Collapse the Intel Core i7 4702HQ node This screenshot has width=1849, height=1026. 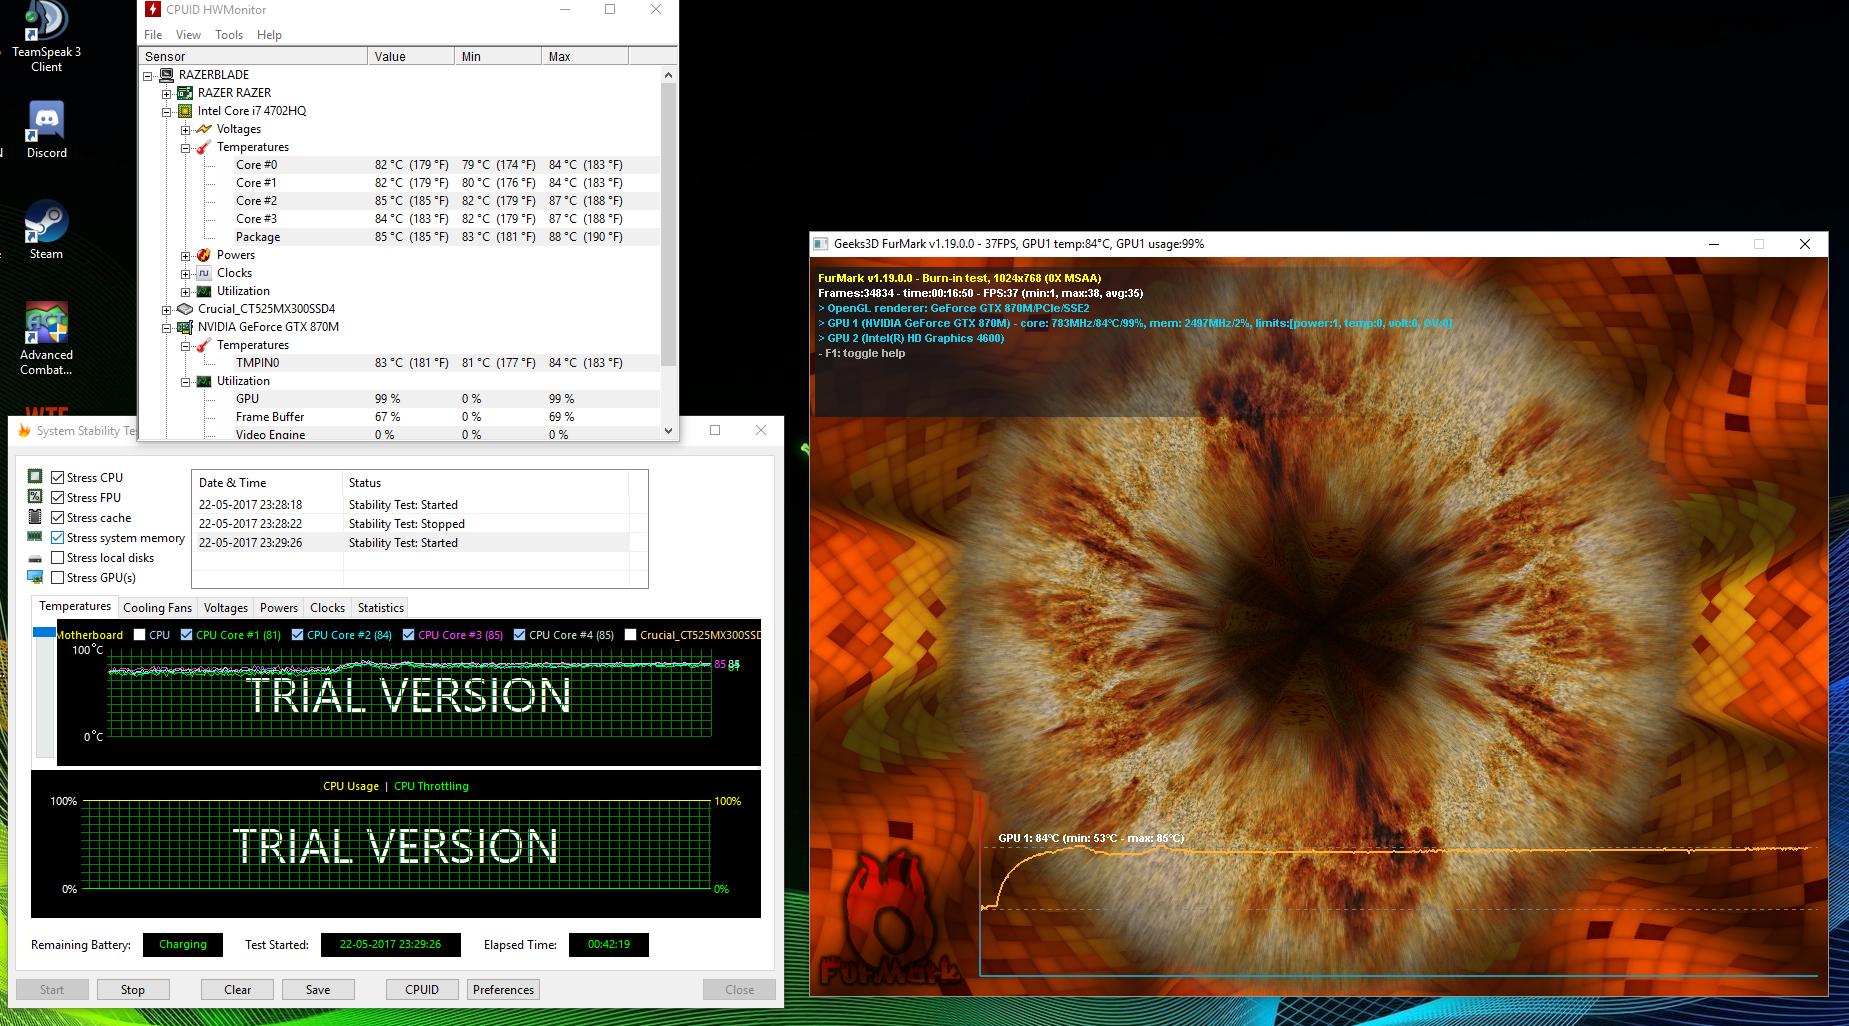click(167, 112)
